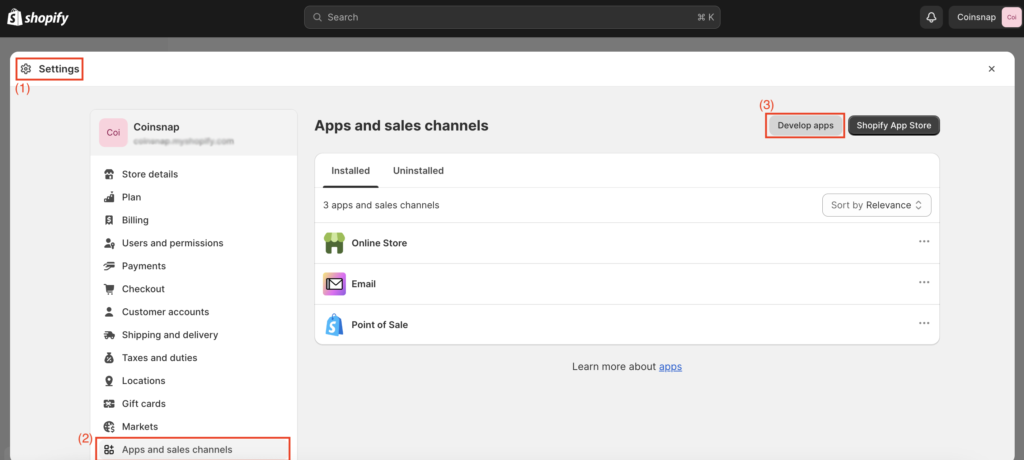Image resolution: width=1024 pixels, height=460 pixels.
Task: Open Apps and sales channels settings
Action: click(x=176, y=450)
